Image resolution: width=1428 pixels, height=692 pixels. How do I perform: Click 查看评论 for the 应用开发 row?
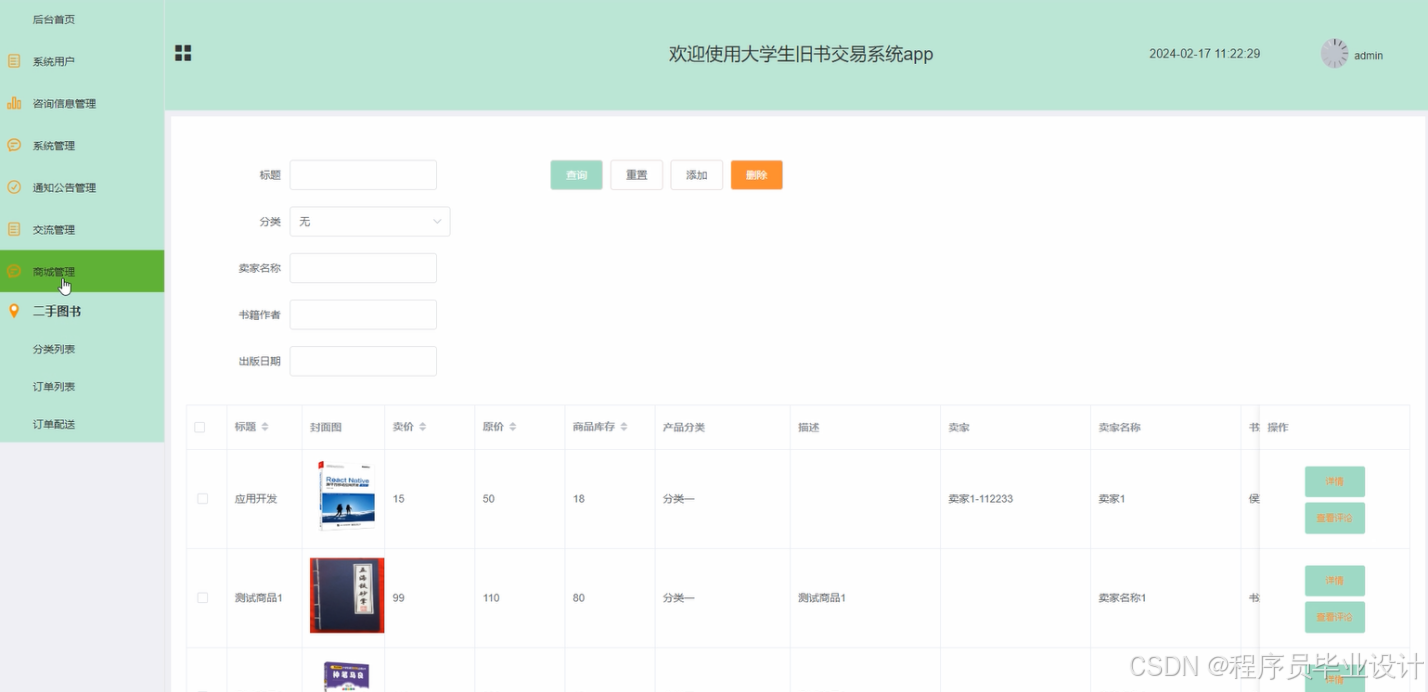click(x=1334, y=518)
